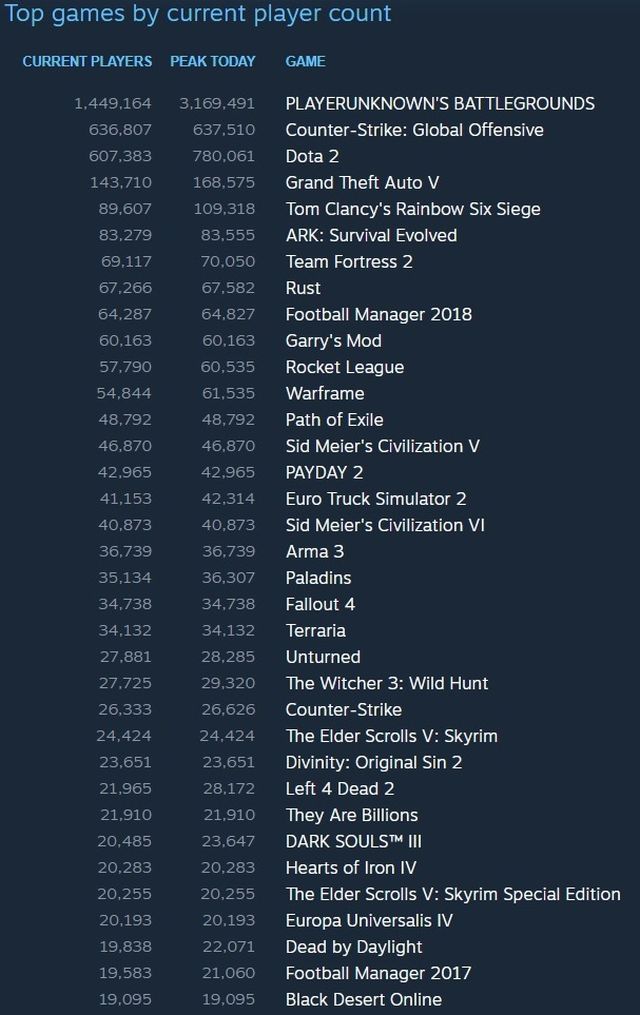Click the Warframe game entry

click(x=324, y=393)
